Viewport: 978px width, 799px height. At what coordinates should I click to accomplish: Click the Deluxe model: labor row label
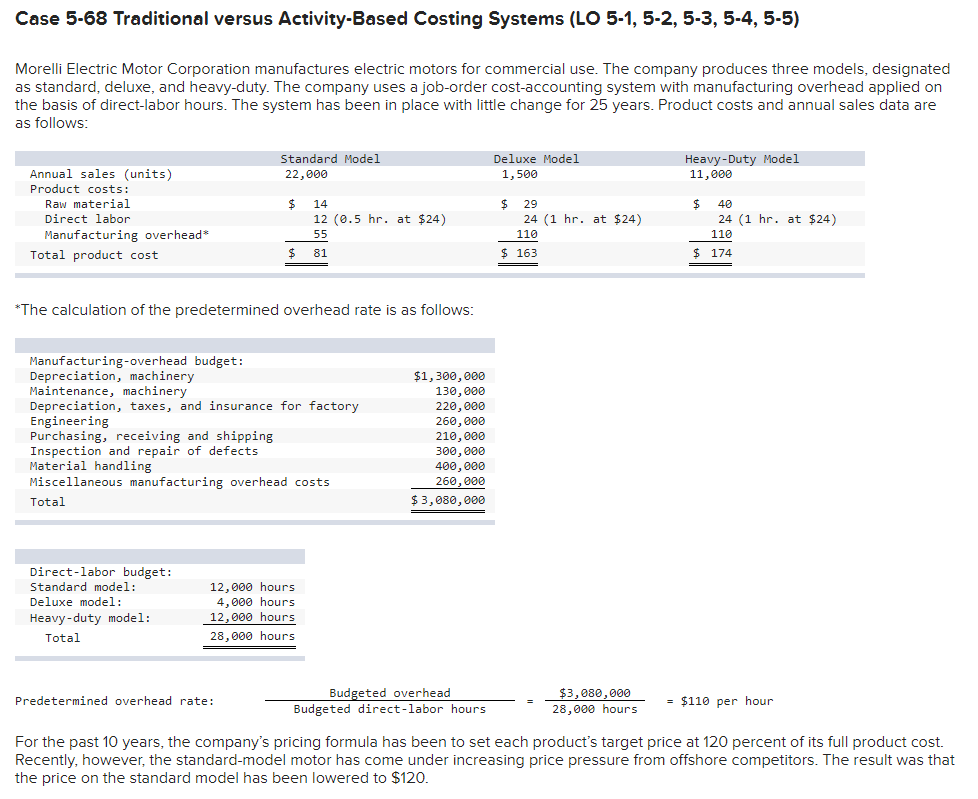(x=76, y=602)
